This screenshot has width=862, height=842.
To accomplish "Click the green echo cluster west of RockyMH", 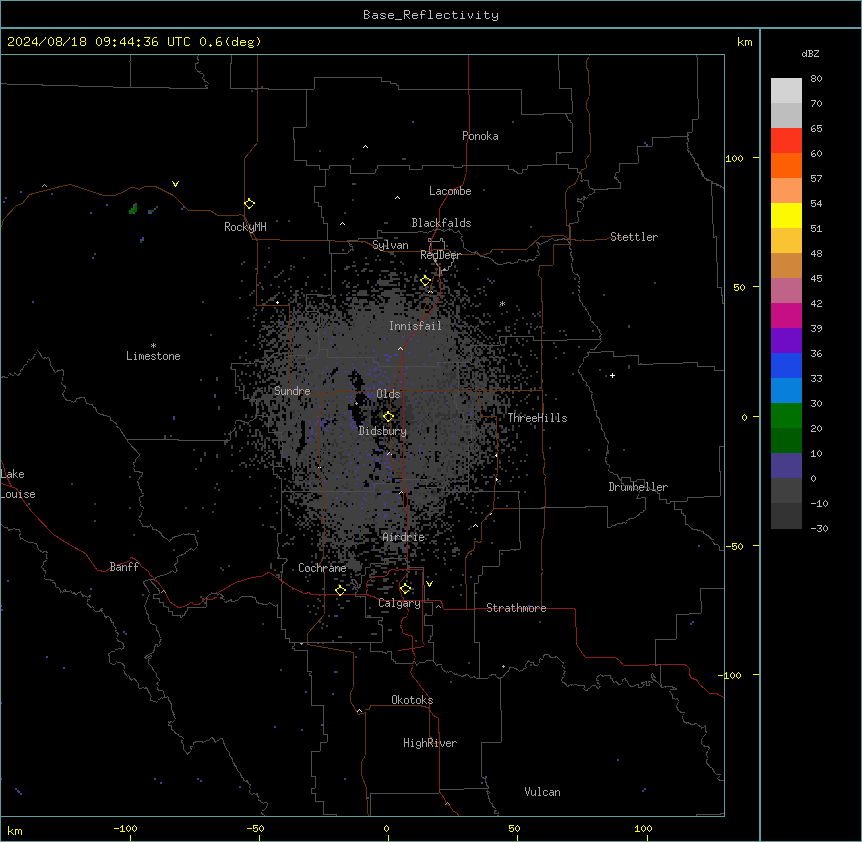I will [133, 209].
